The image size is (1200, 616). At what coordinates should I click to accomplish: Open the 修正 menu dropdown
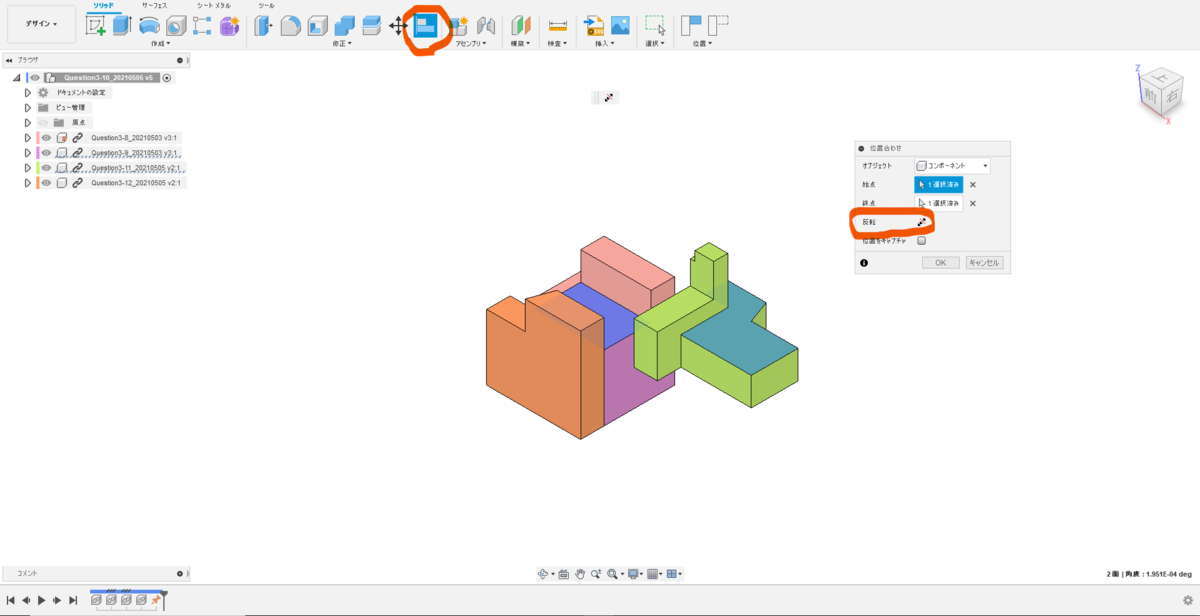tap(342, 44)
